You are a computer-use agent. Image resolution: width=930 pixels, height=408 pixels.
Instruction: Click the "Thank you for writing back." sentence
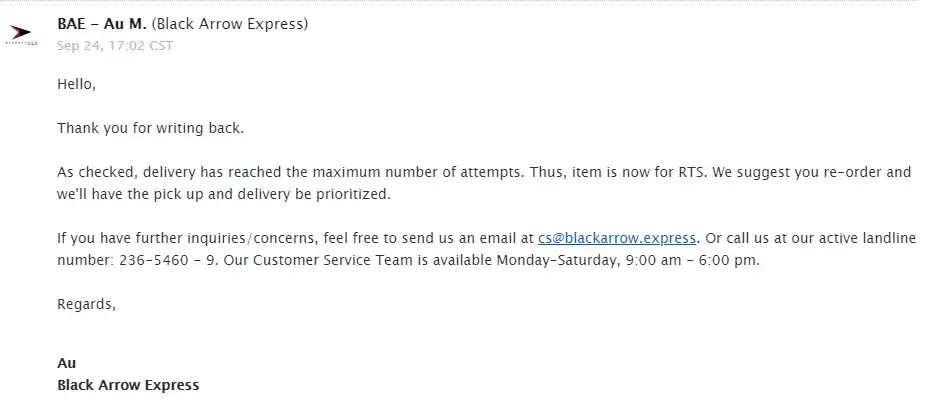150,129
